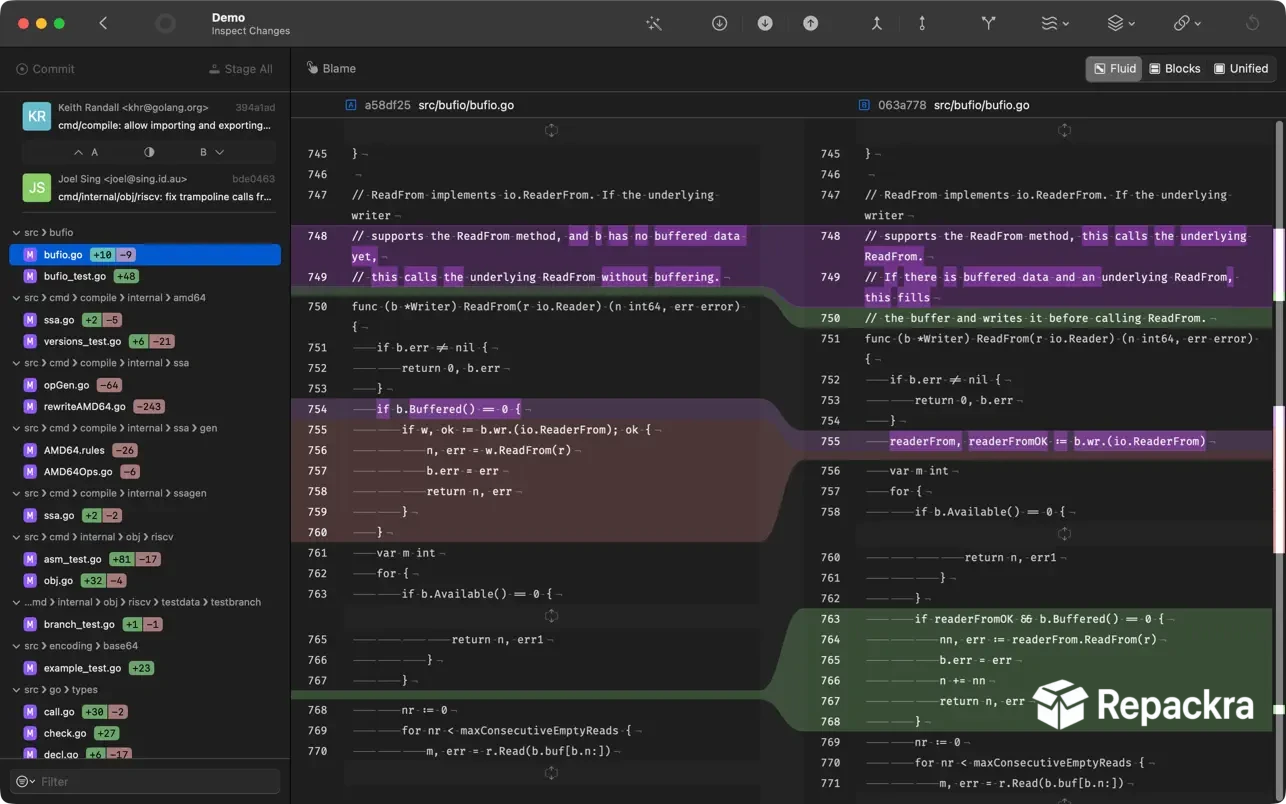The height and width of the screenshot is (804, 1286).
Task: Select the check.go file
Action: pos(145,733)
